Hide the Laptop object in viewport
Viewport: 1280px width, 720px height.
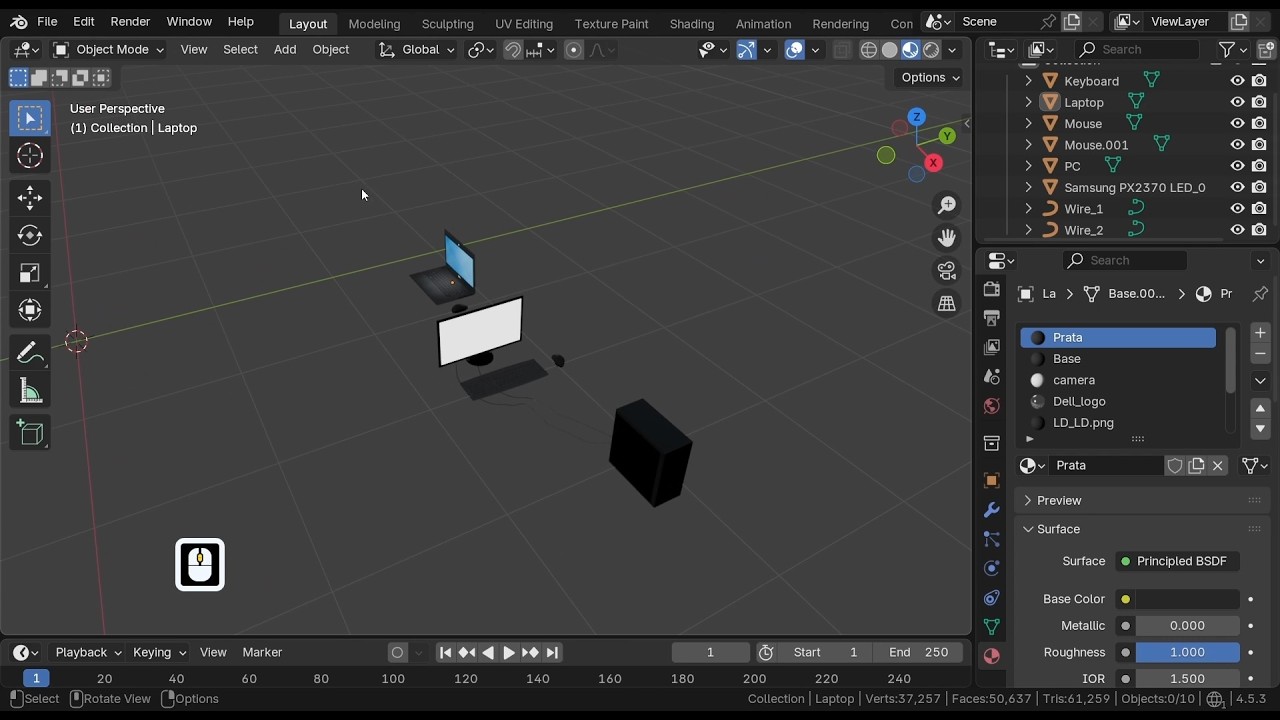click(1237, 102)
